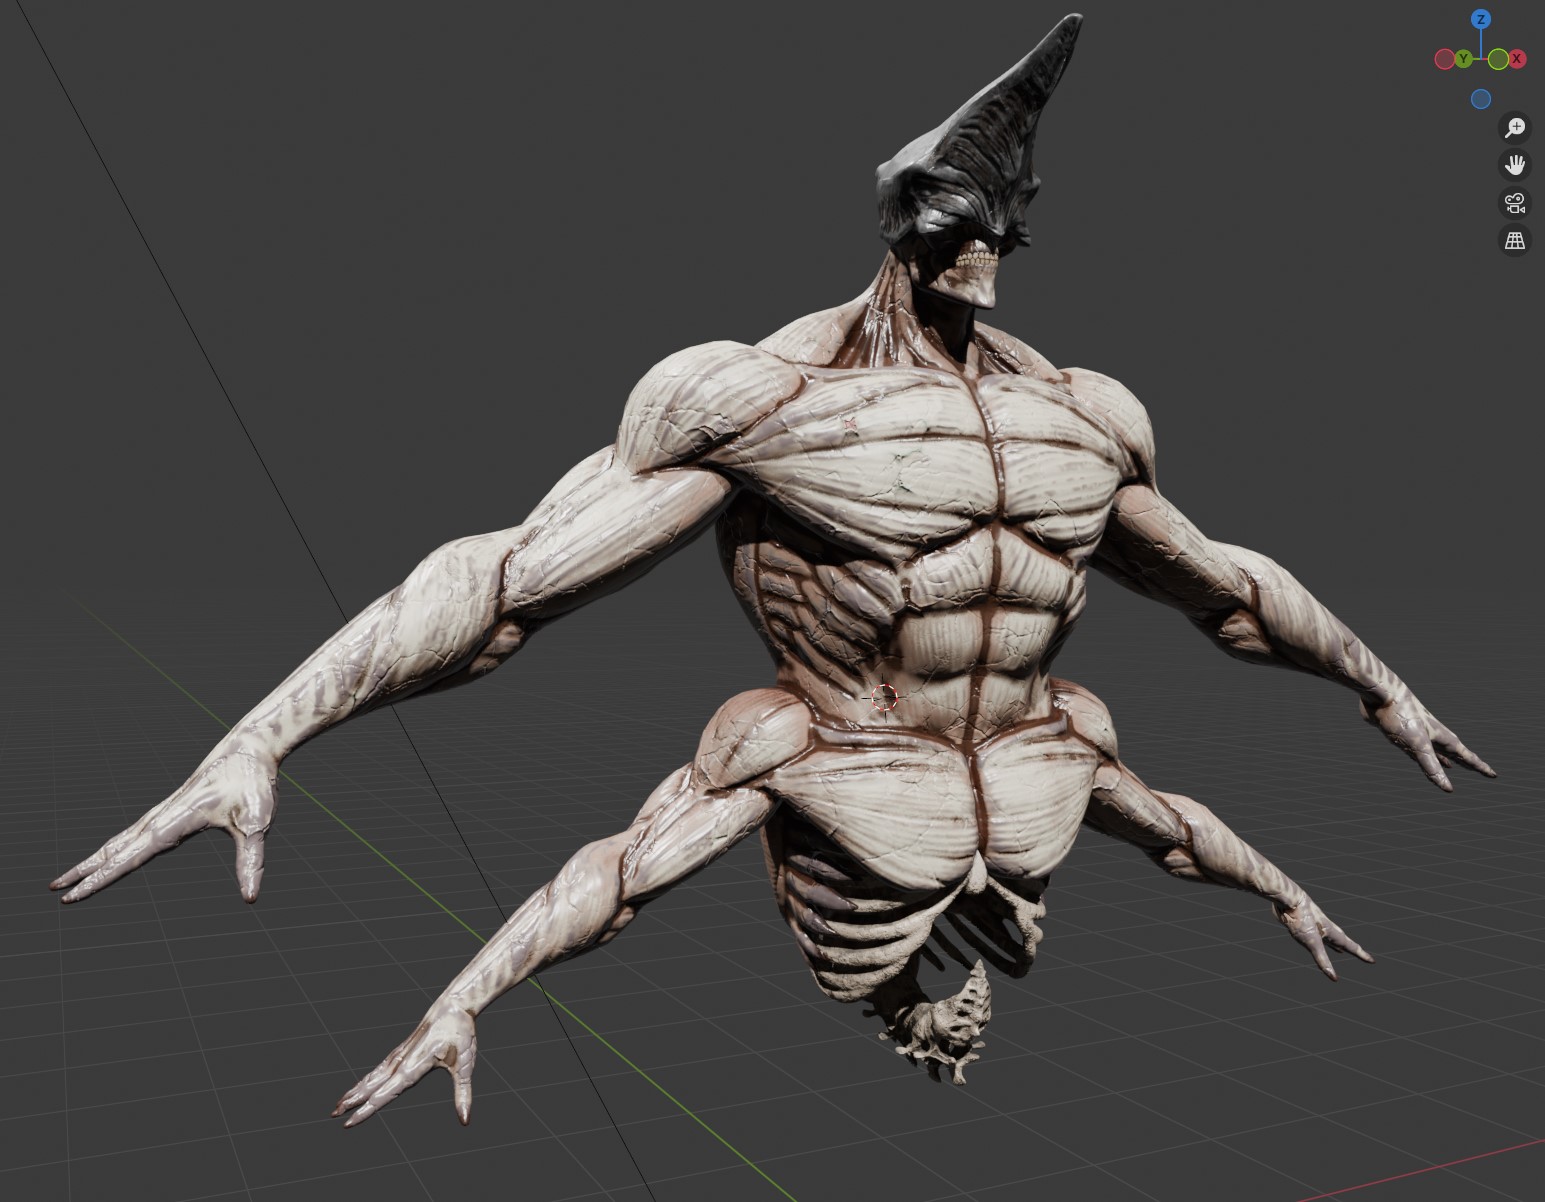Click the blue Z axis gizmo handle
Image resolution: width=1545 pixels, height=1202 pixels.
pyautogui.click(x=1481, y=19)
